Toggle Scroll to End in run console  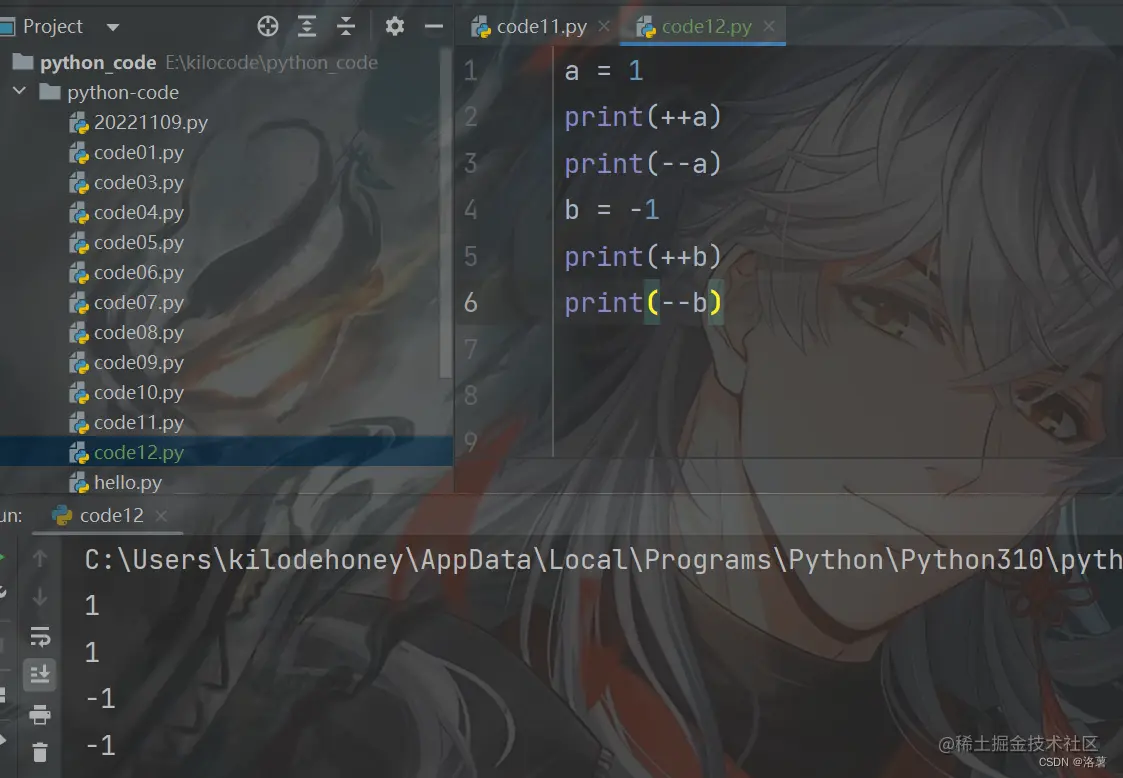[x=40, y=674]
